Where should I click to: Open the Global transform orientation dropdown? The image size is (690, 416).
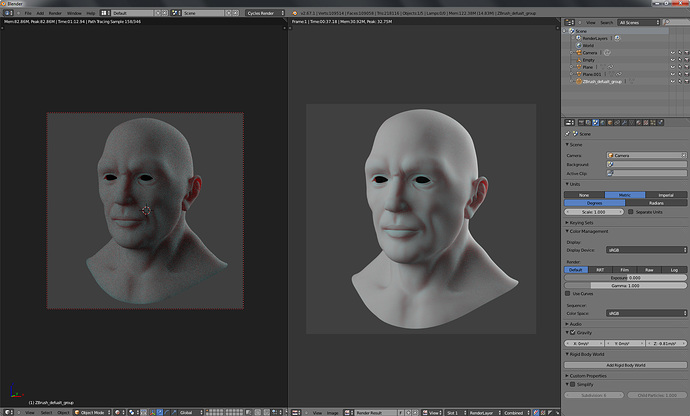pos(191,412)
